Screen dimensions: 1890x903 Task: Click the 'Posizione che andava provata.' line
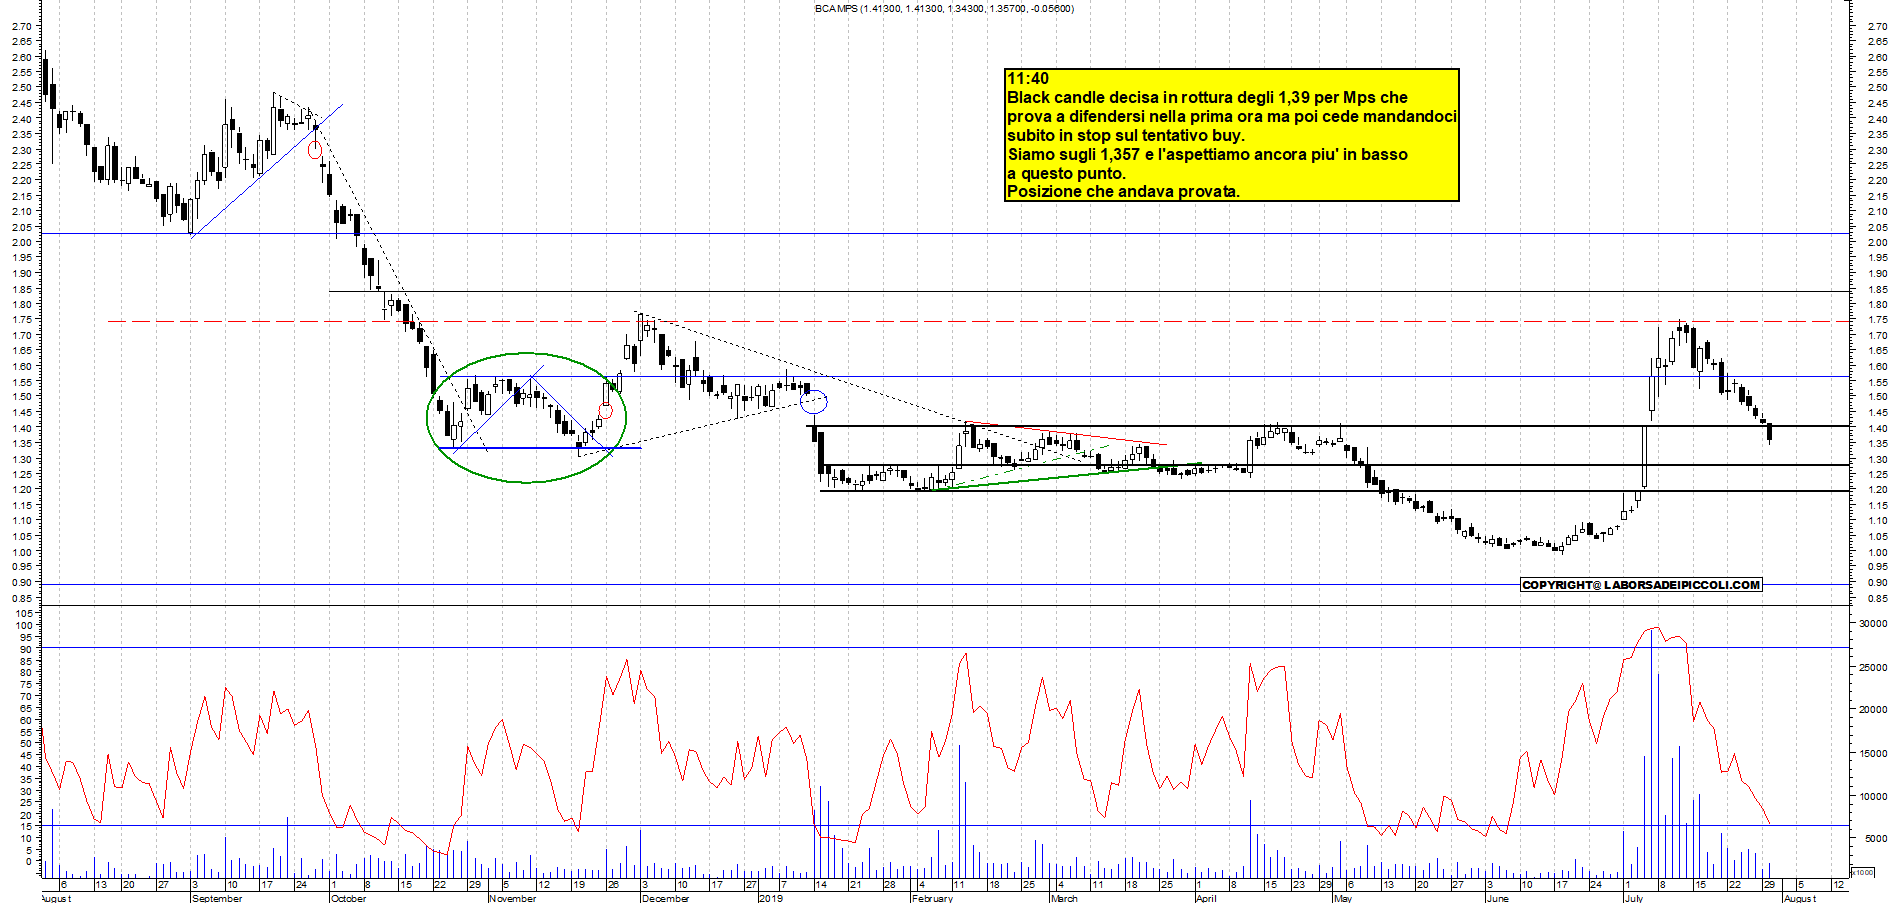pos(1123,191)
